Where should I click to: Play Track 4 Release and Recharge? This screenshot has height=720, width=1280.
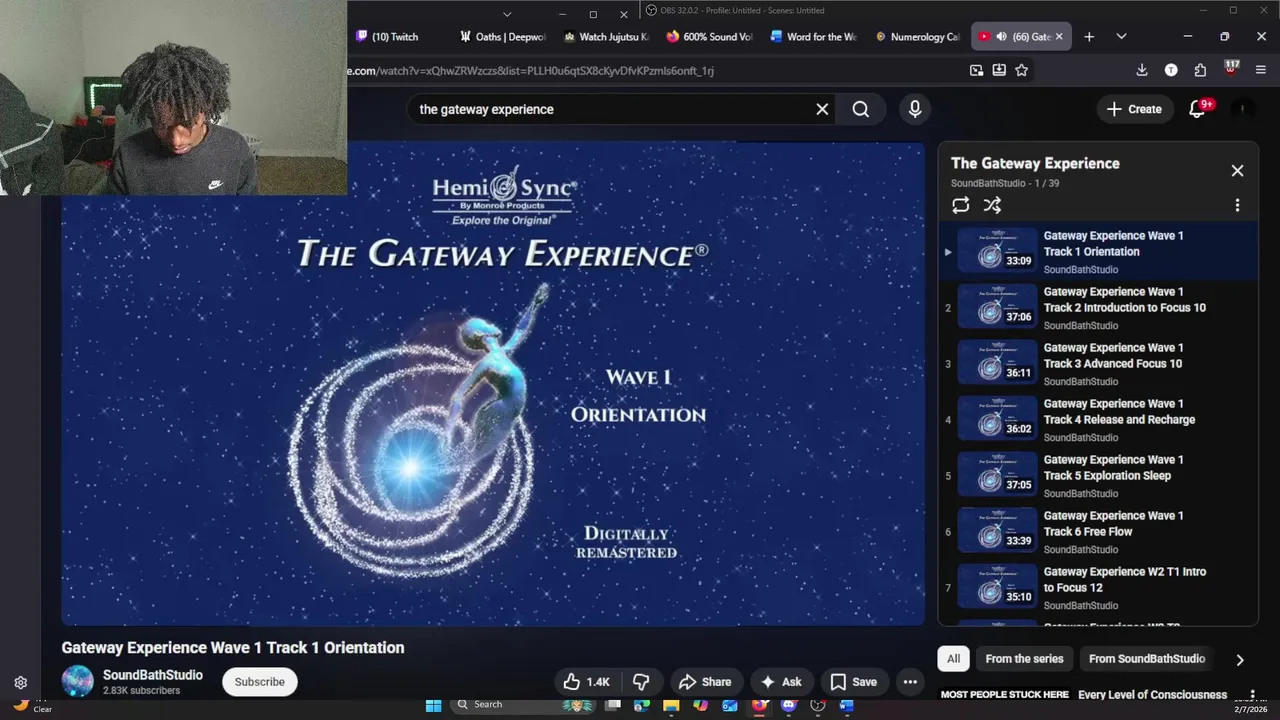point(1098,420)
